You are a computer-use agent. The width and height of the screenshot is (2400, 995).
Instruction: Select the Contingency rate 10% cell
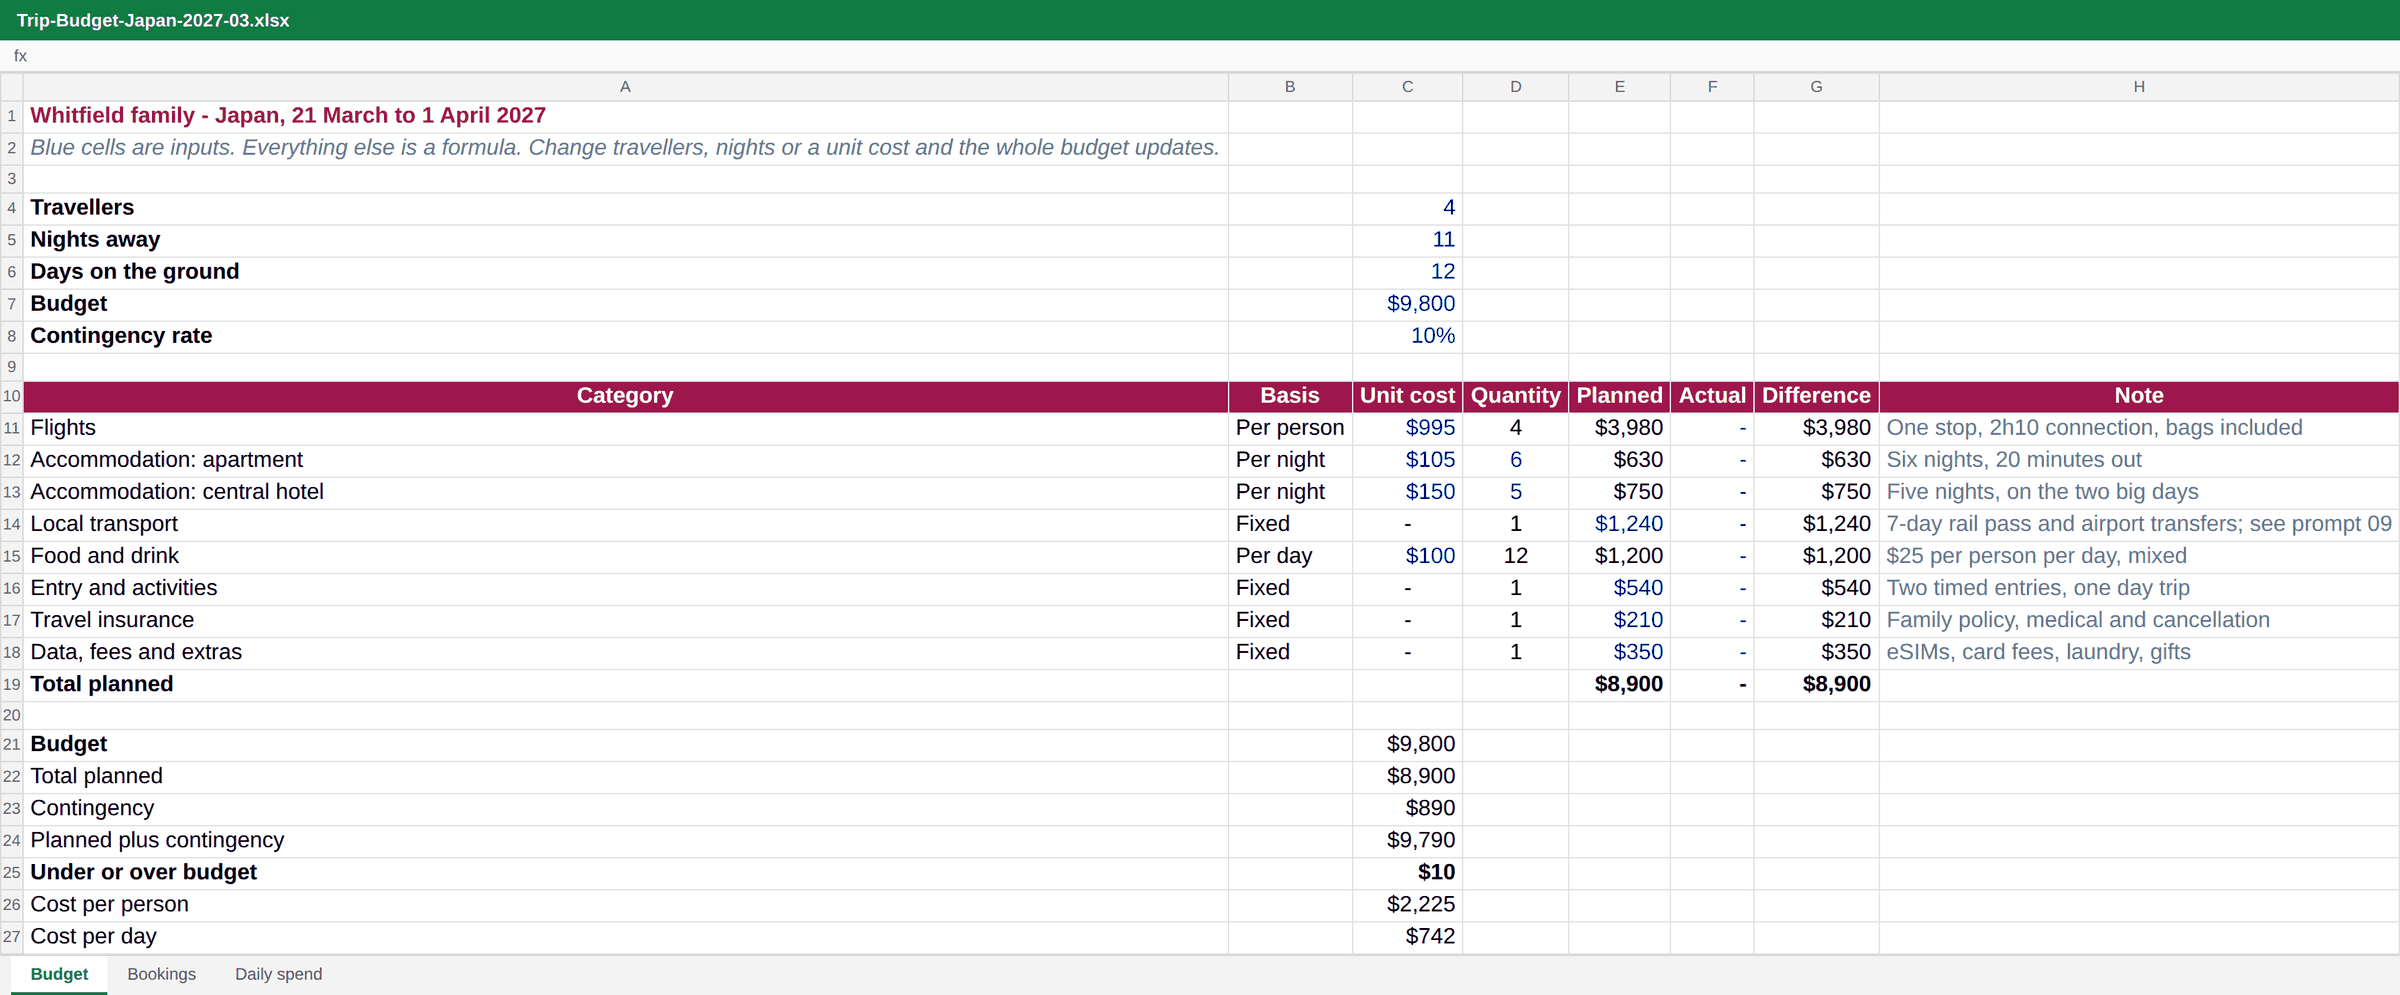[x=1407, y=336]
